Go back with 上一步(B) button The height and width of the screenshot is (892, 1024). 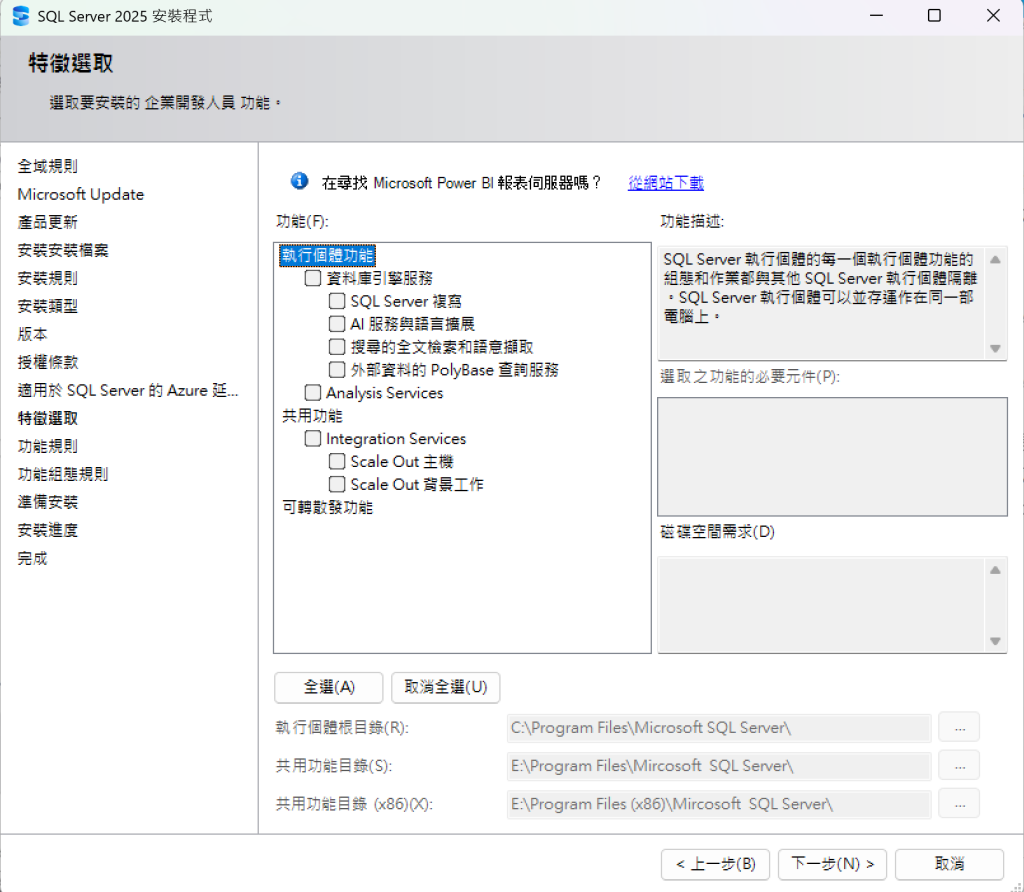(x=715, y=865)
